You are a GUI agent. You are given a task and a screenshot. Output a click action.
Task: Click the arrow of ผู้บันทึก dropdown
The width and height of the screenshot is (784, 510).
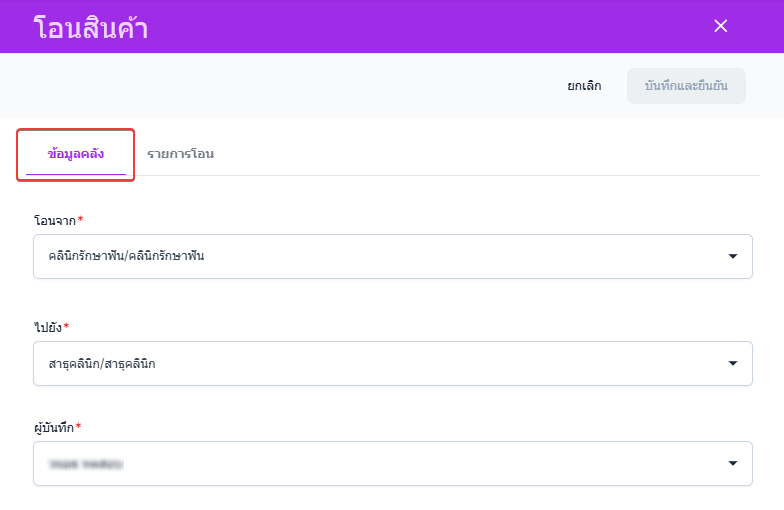[732, 464]
